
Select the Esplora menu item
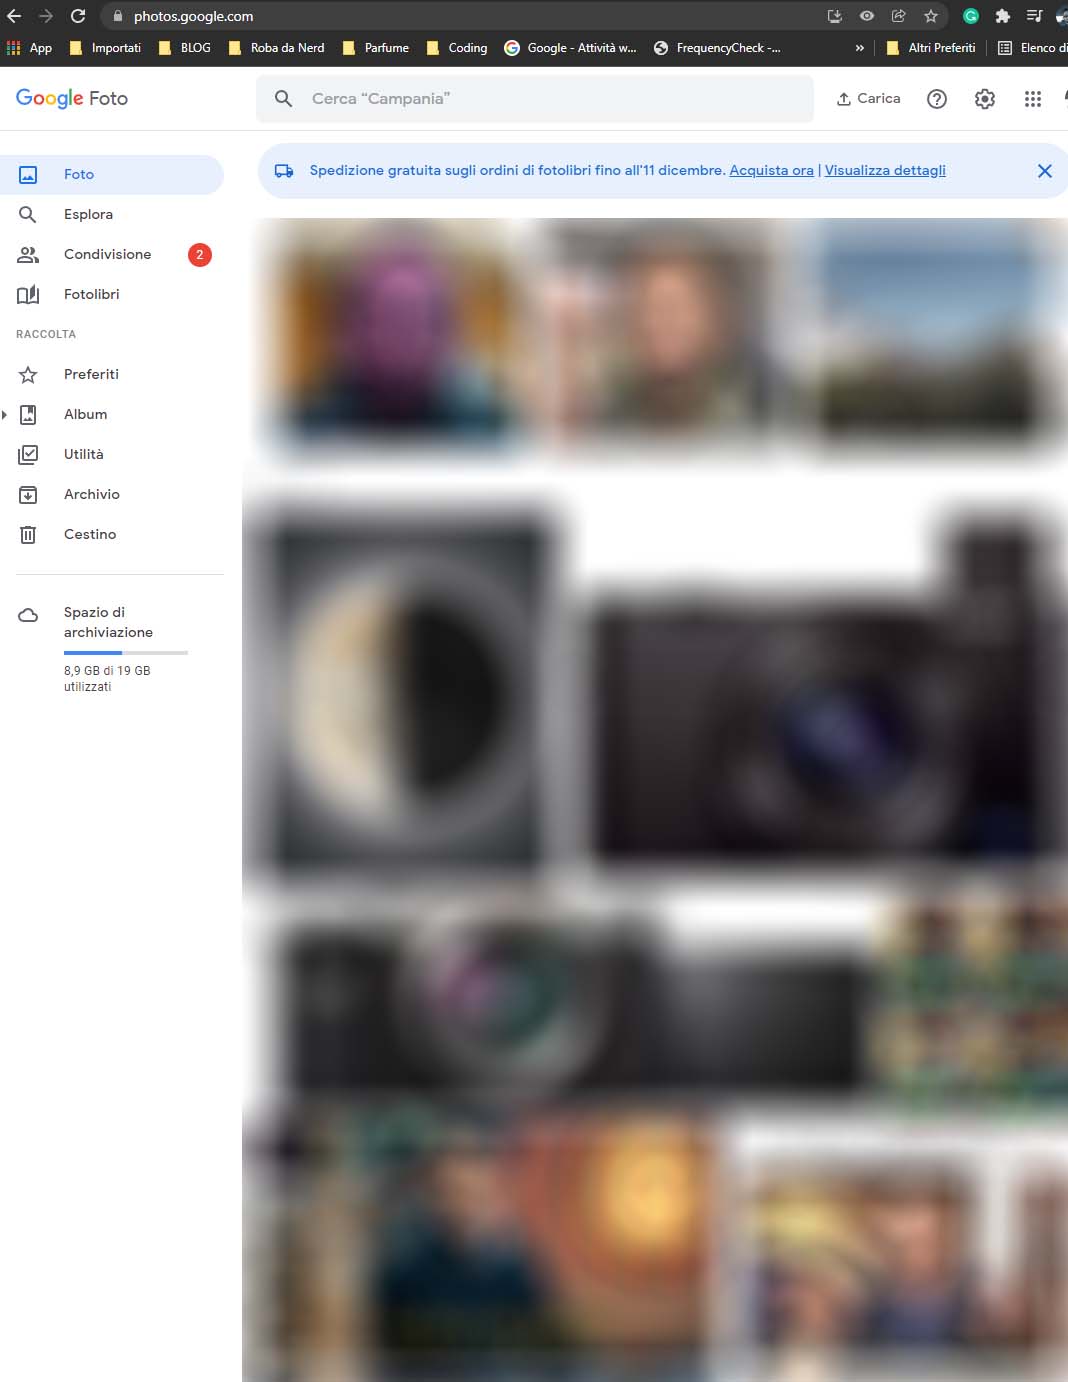pos(88,214)
